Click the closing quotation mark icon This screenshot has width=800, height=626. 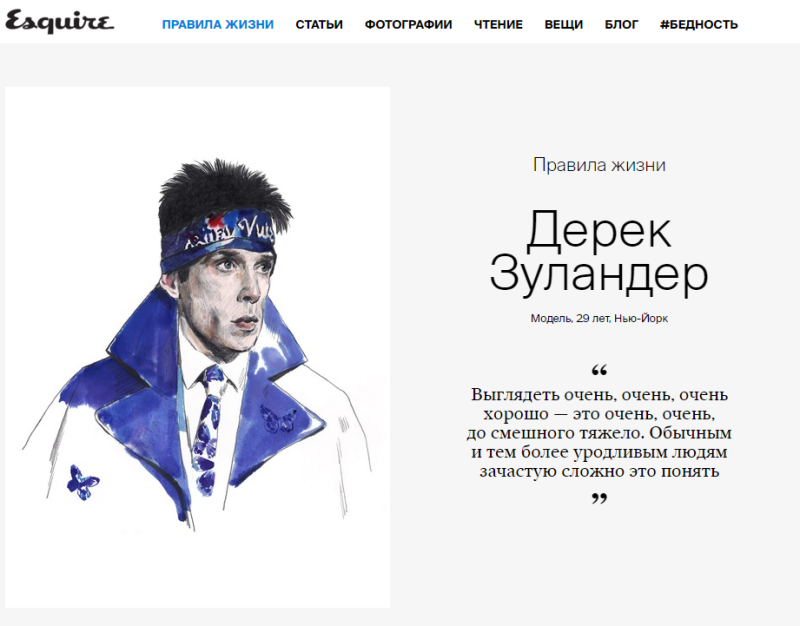599,498
